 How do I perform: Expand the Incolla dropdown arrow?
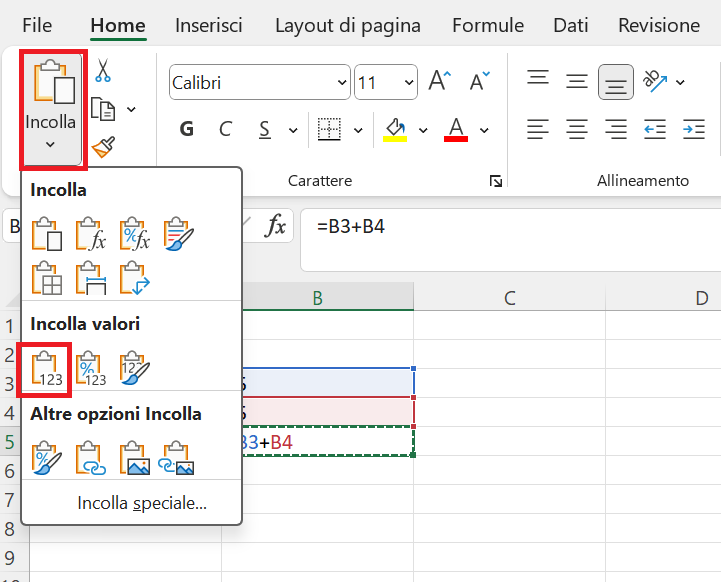tap(50, 145)
